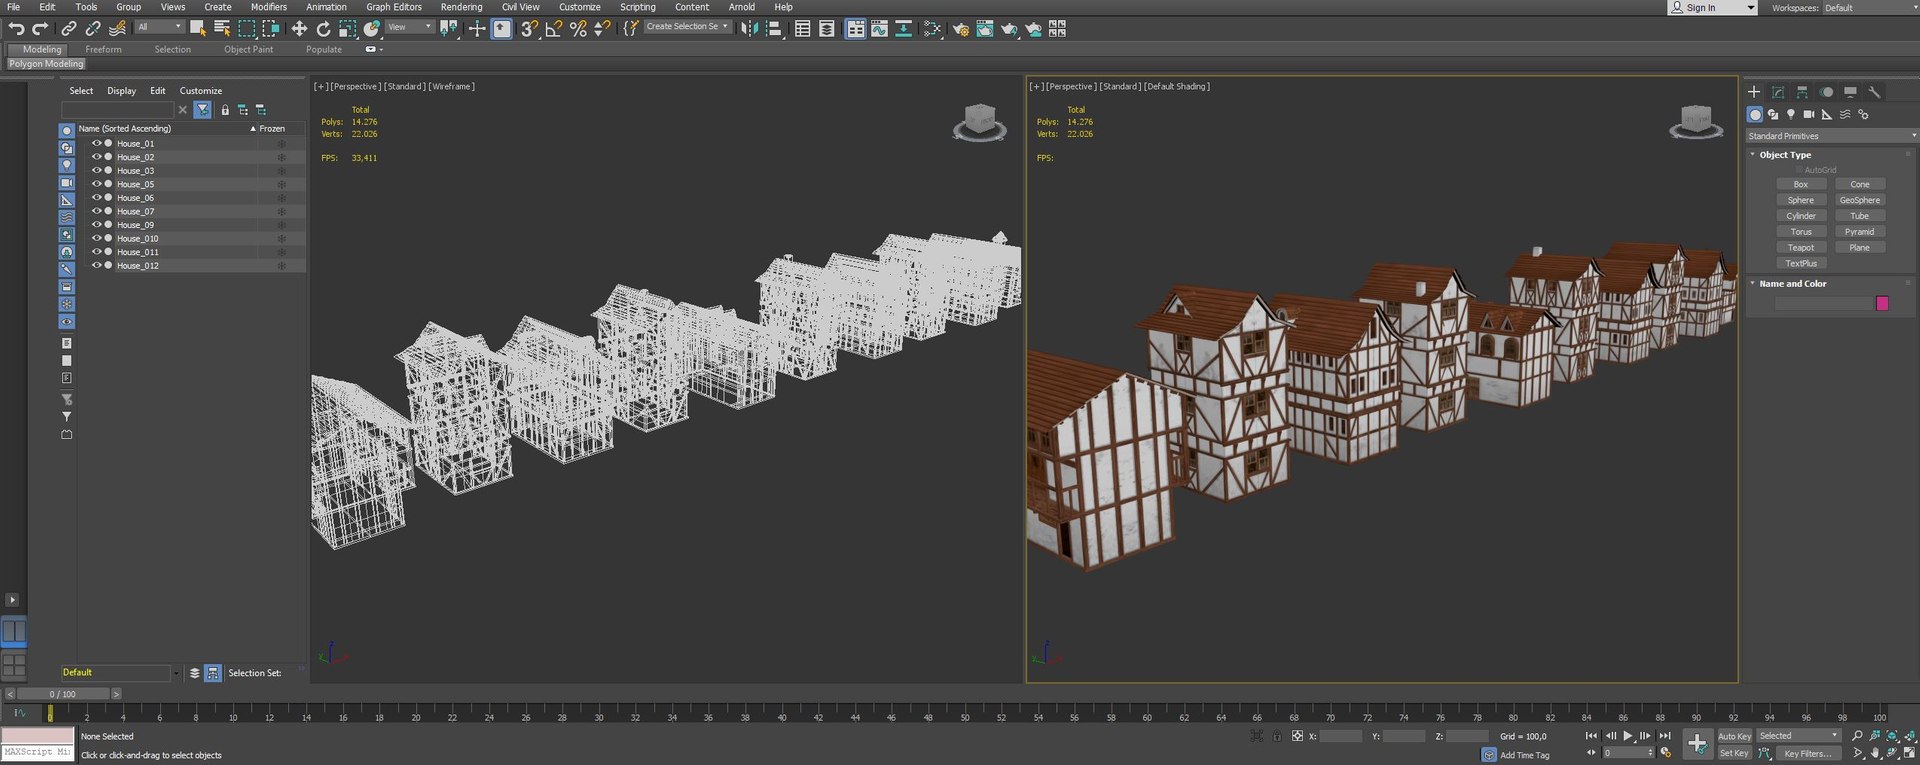The height and width of the screenshot is (765, 1920).
Task: Open the Selected key mode dropdown
Action: tap(1799, 736)
